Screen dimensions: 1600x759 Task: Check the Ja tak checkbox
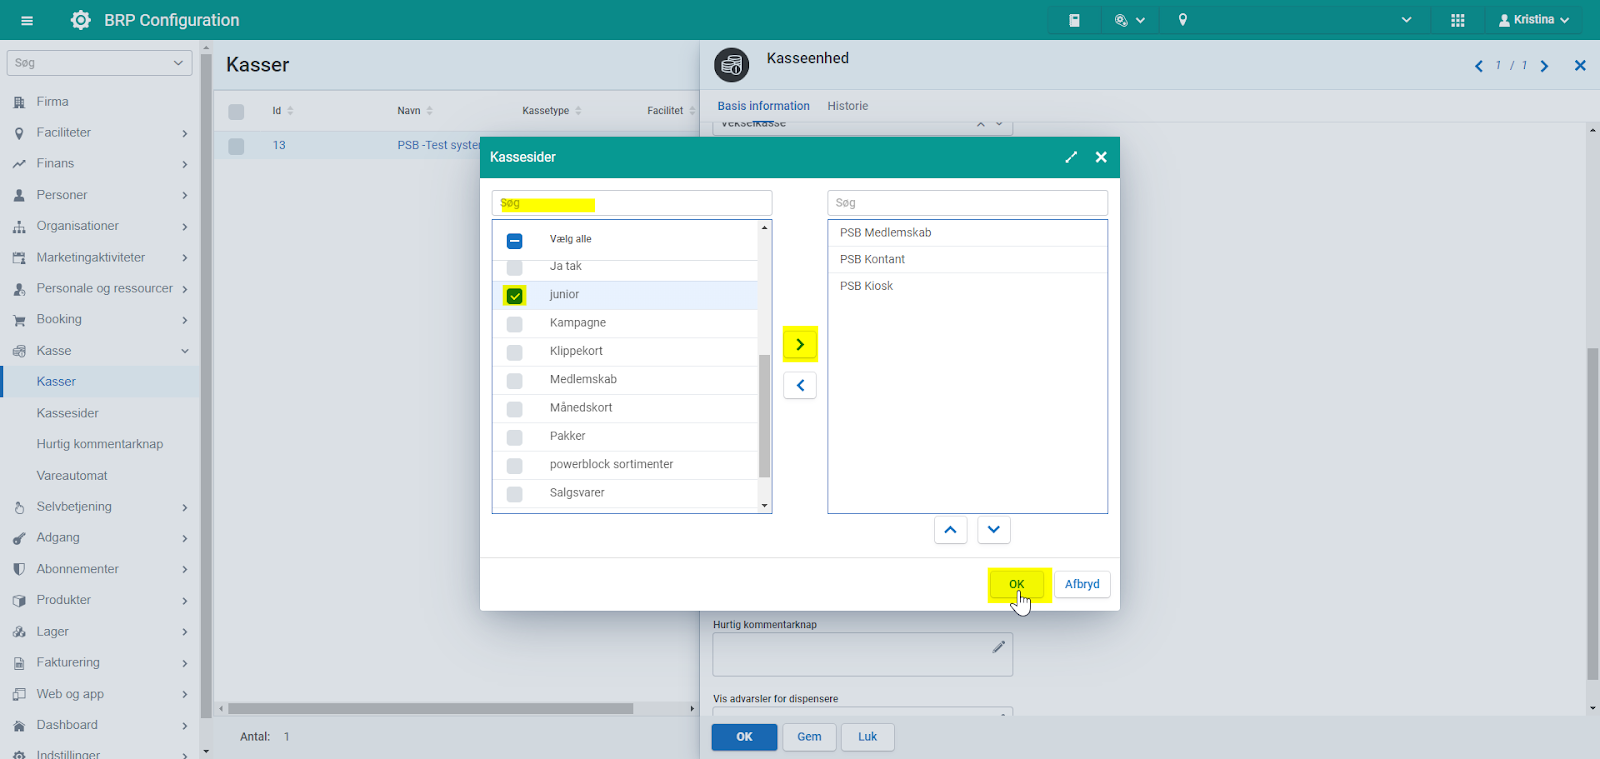point(515,267)
